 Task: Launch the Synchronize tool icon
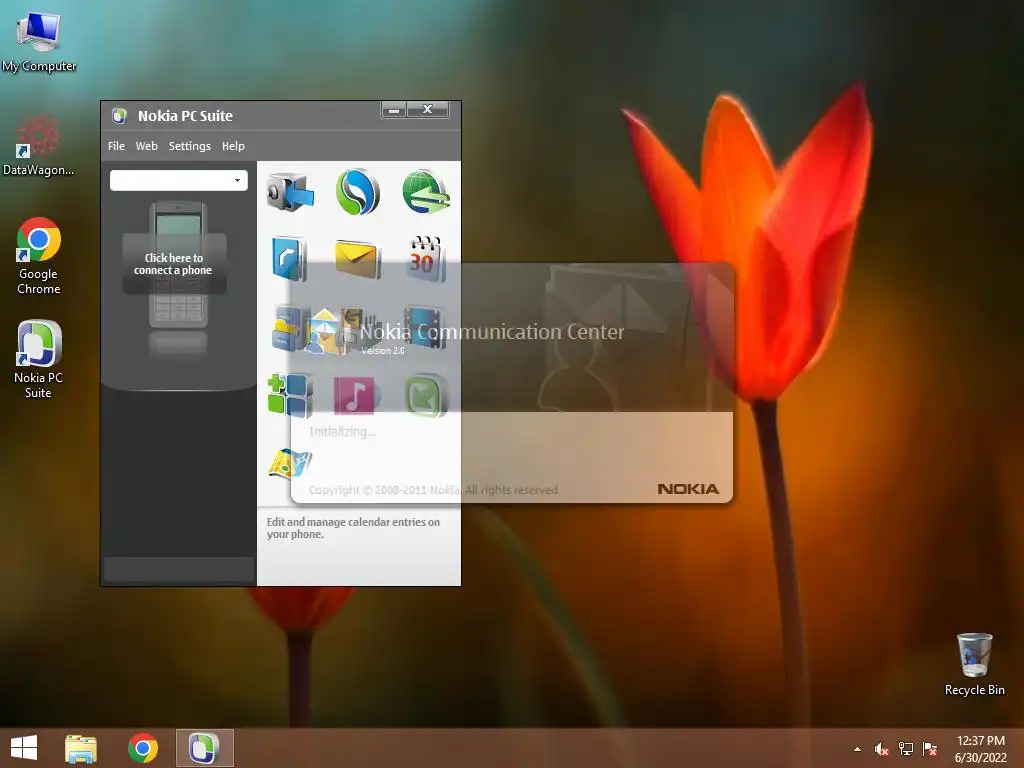(357, 192)
